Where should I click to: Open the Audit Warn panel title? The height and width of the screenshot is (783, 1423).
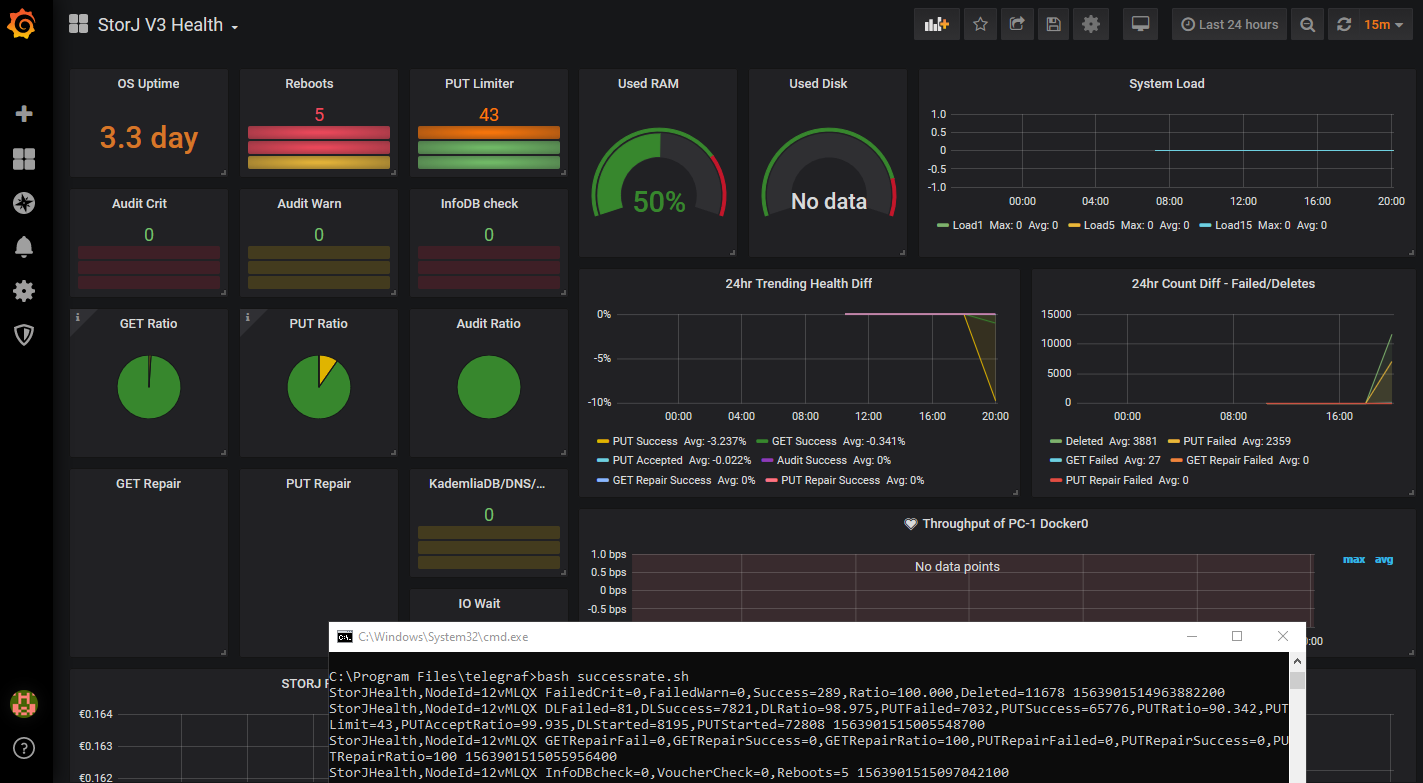[309, 204]
